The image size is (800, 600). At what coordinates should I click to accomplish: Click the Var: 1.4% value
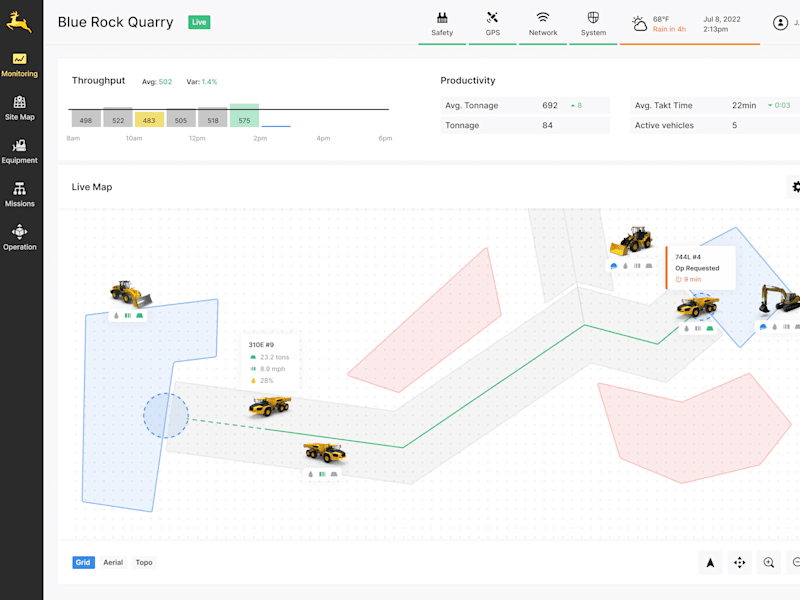[x=202, y=82]
